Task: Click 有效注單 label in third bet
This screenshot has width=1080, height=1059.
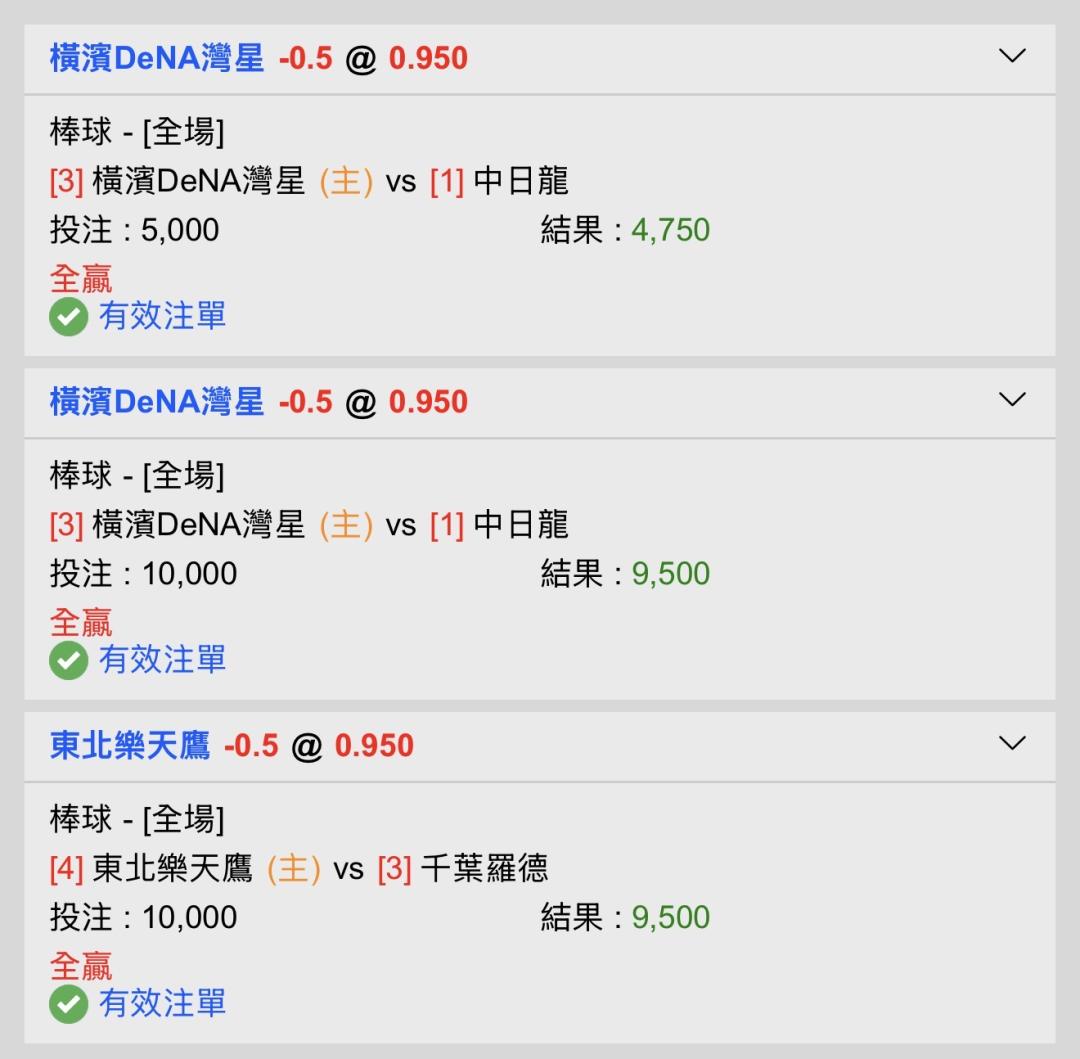Action: click(162, 1004)
